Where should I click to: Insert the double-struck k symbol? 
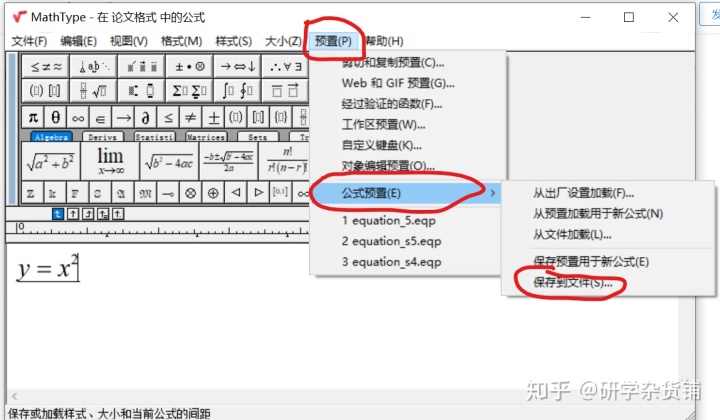(x=53, y=193)
